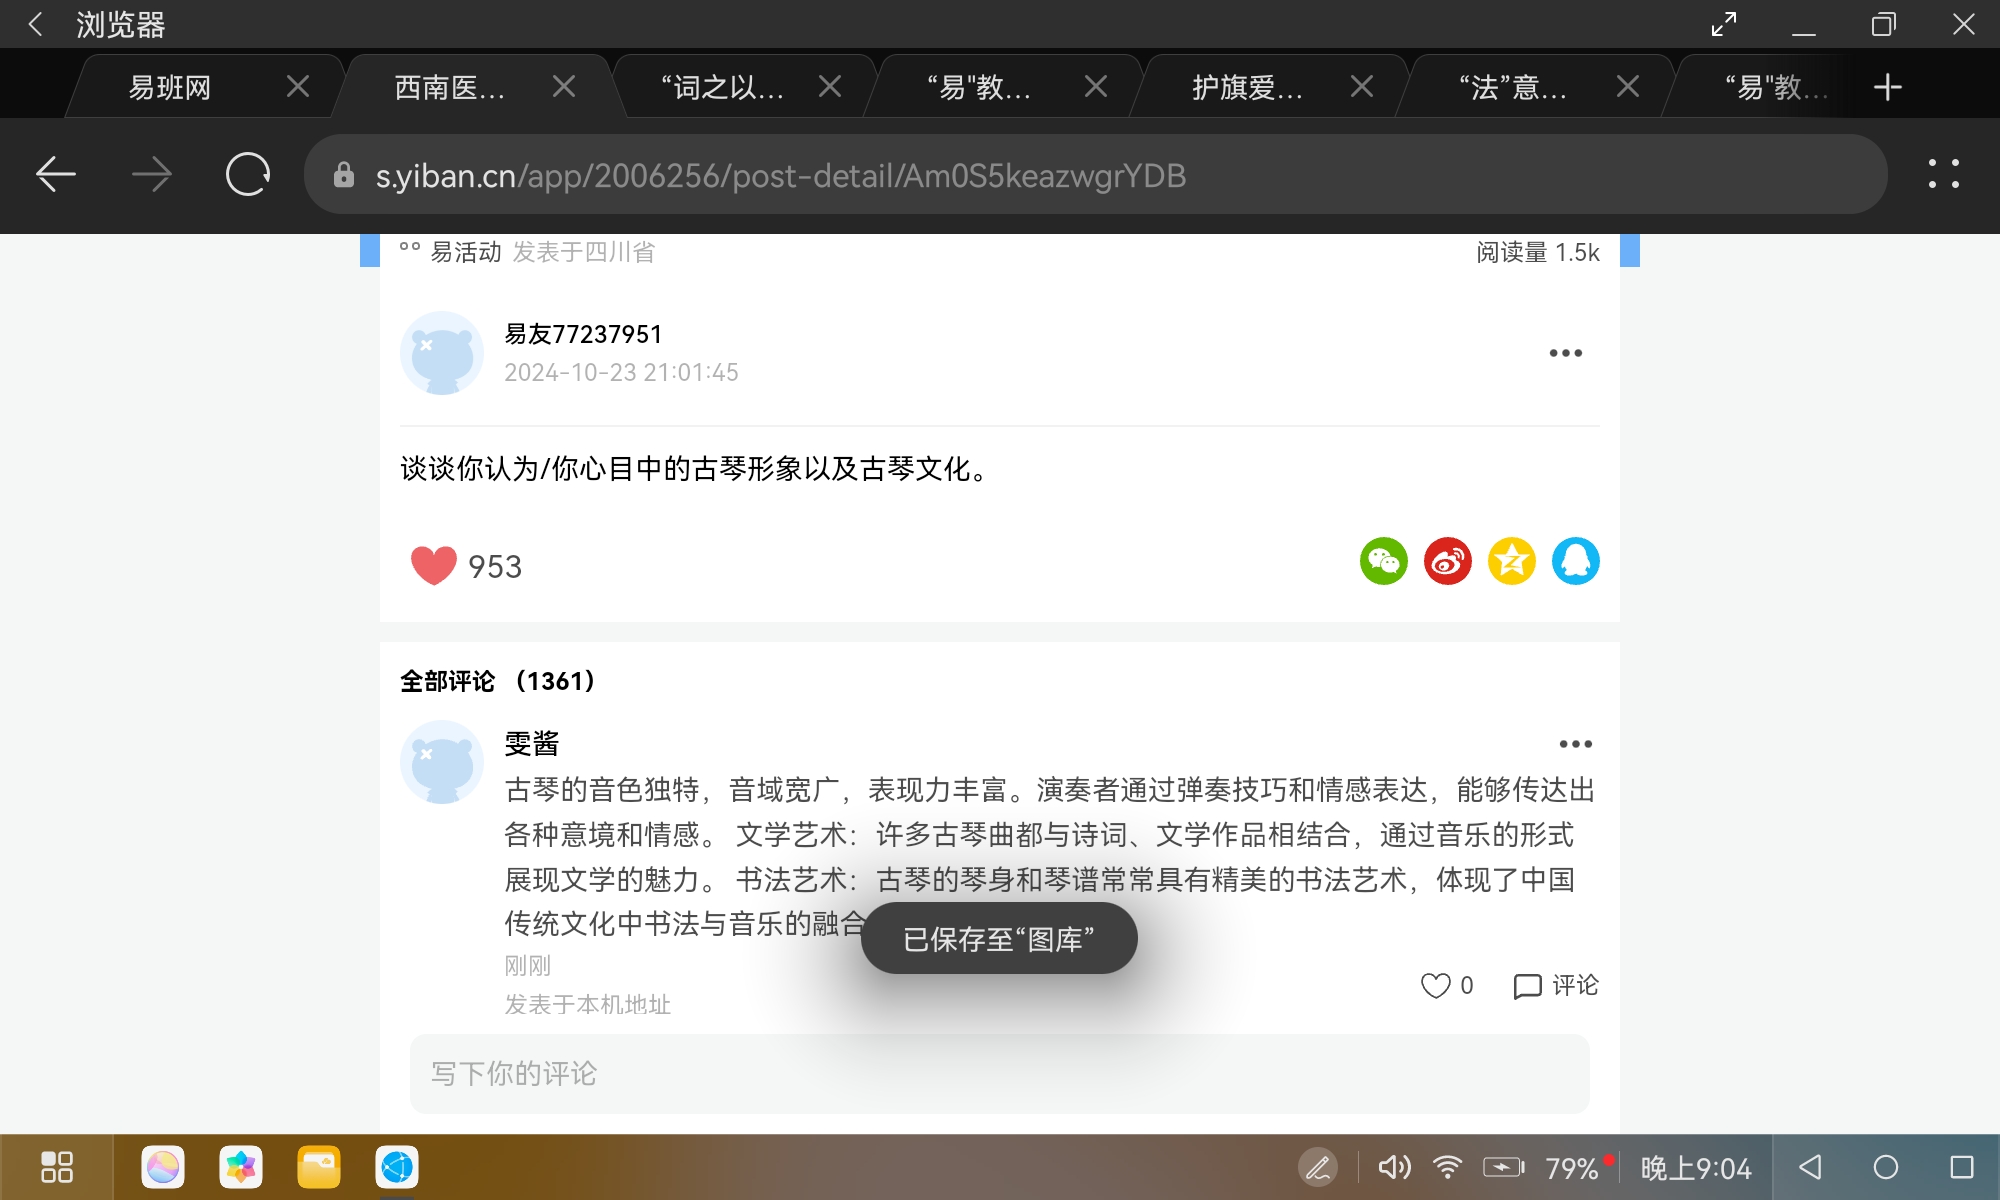Close the 西南医… tab
The width and height of the screenshot is (2000, 1200).
[564, 87]
